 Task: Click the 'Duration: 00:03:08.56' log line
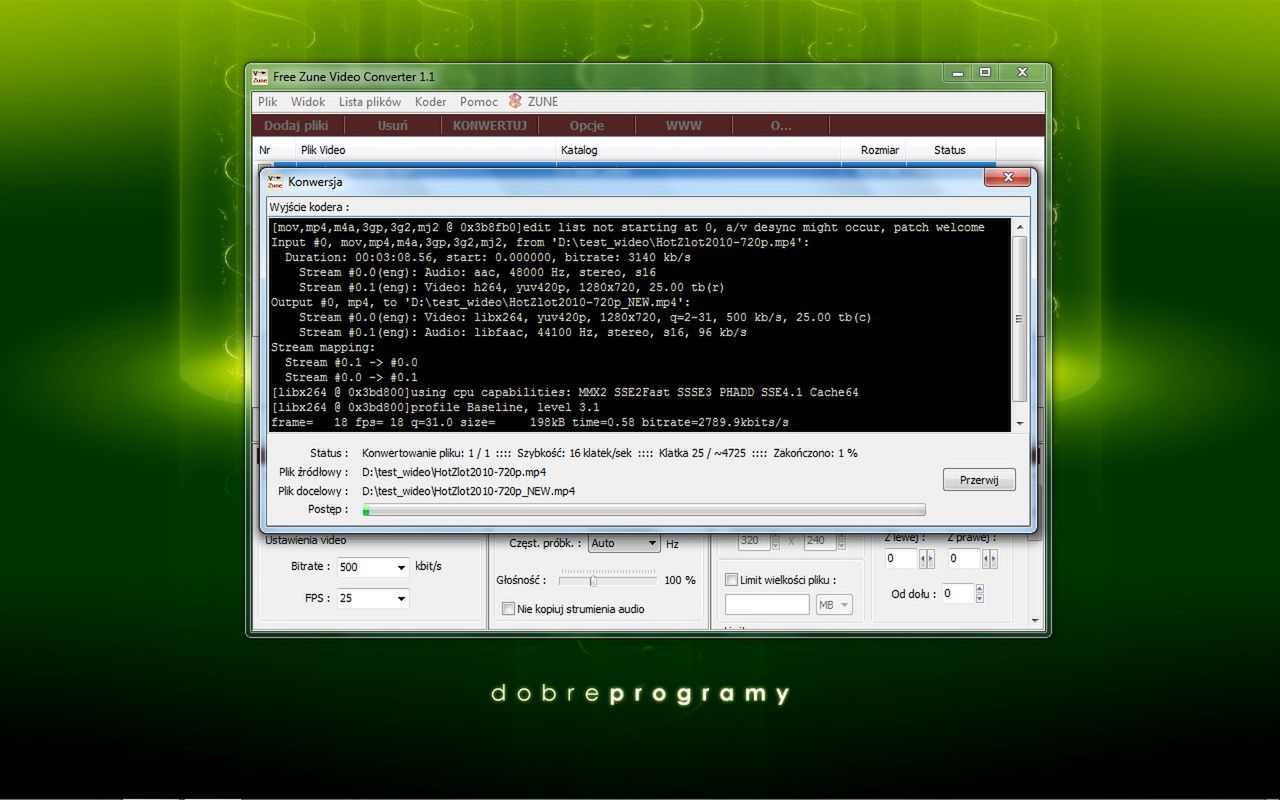coord(488,258)
